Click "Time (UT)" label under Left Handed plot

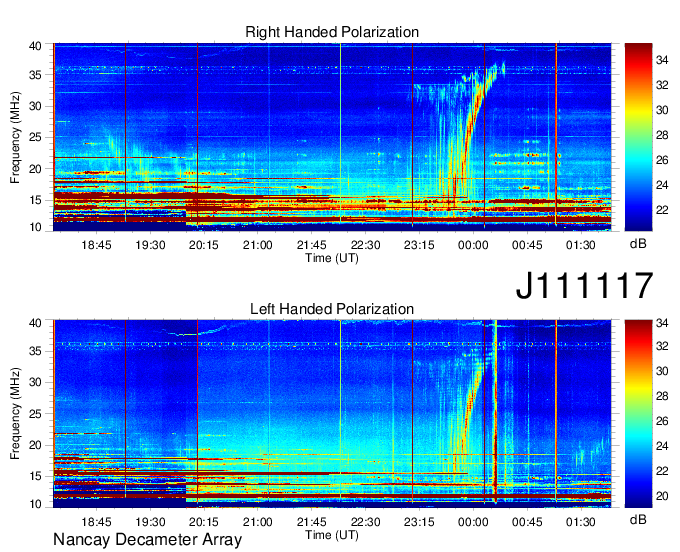coord(332,535)
